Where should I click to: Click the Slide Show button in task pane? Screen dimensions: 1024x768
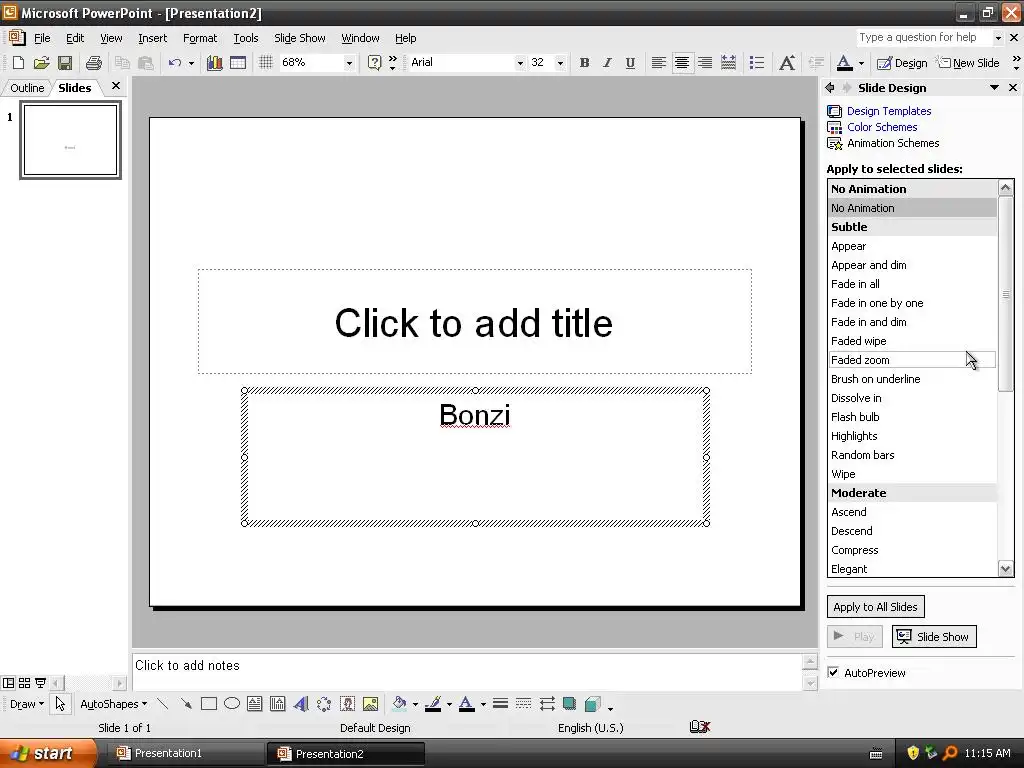click(934, 637)
